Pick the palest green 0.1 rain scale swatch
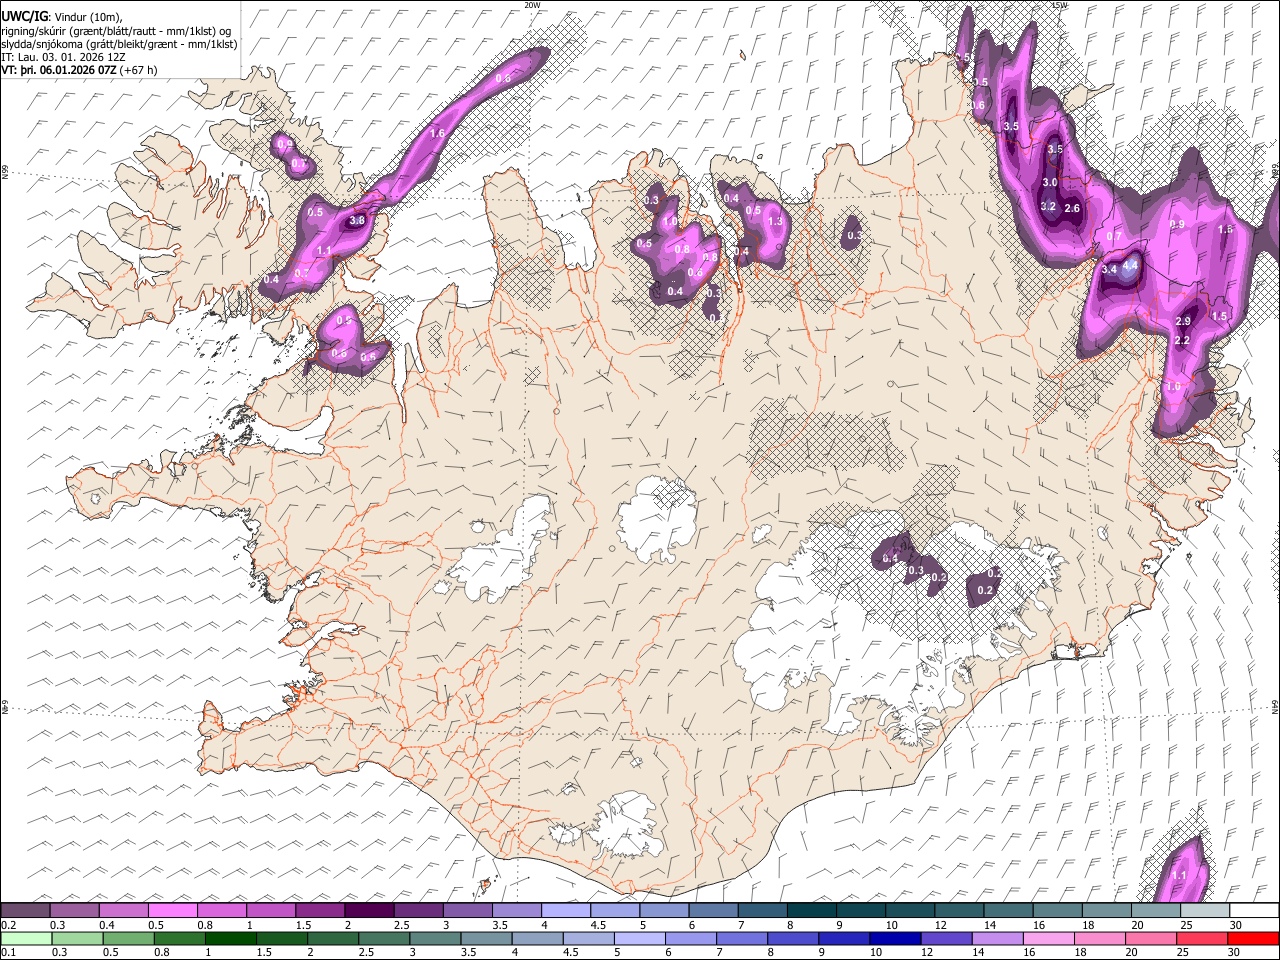Image resolution: width=1280 pixels, height=960 pixels. click(x=25, y=938)
